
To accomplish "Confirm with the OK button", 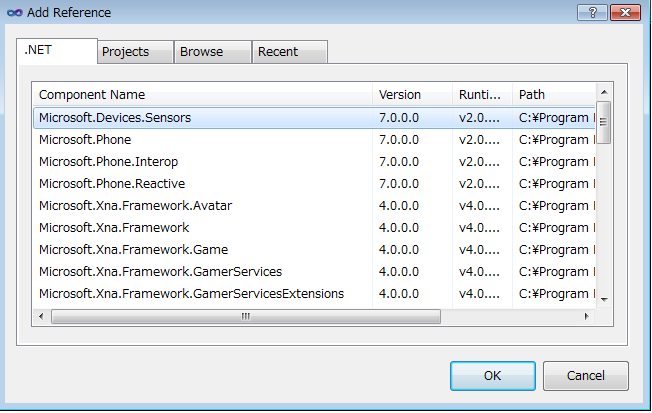I will pos(493,376).
